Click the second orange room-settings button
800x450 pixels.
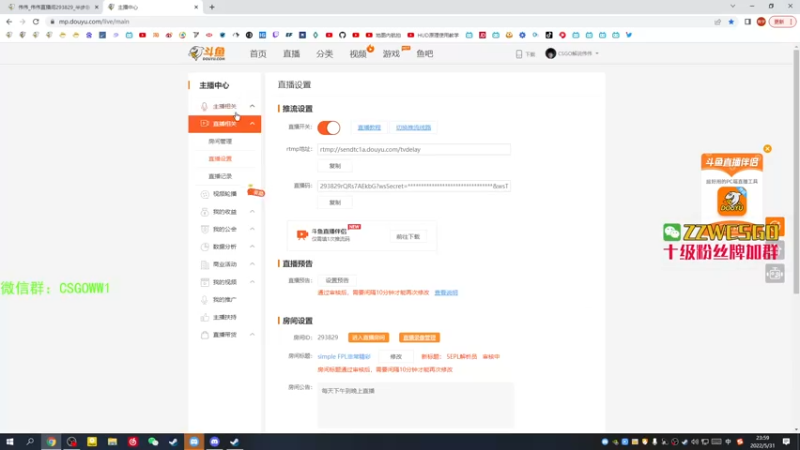click(419, 338)
